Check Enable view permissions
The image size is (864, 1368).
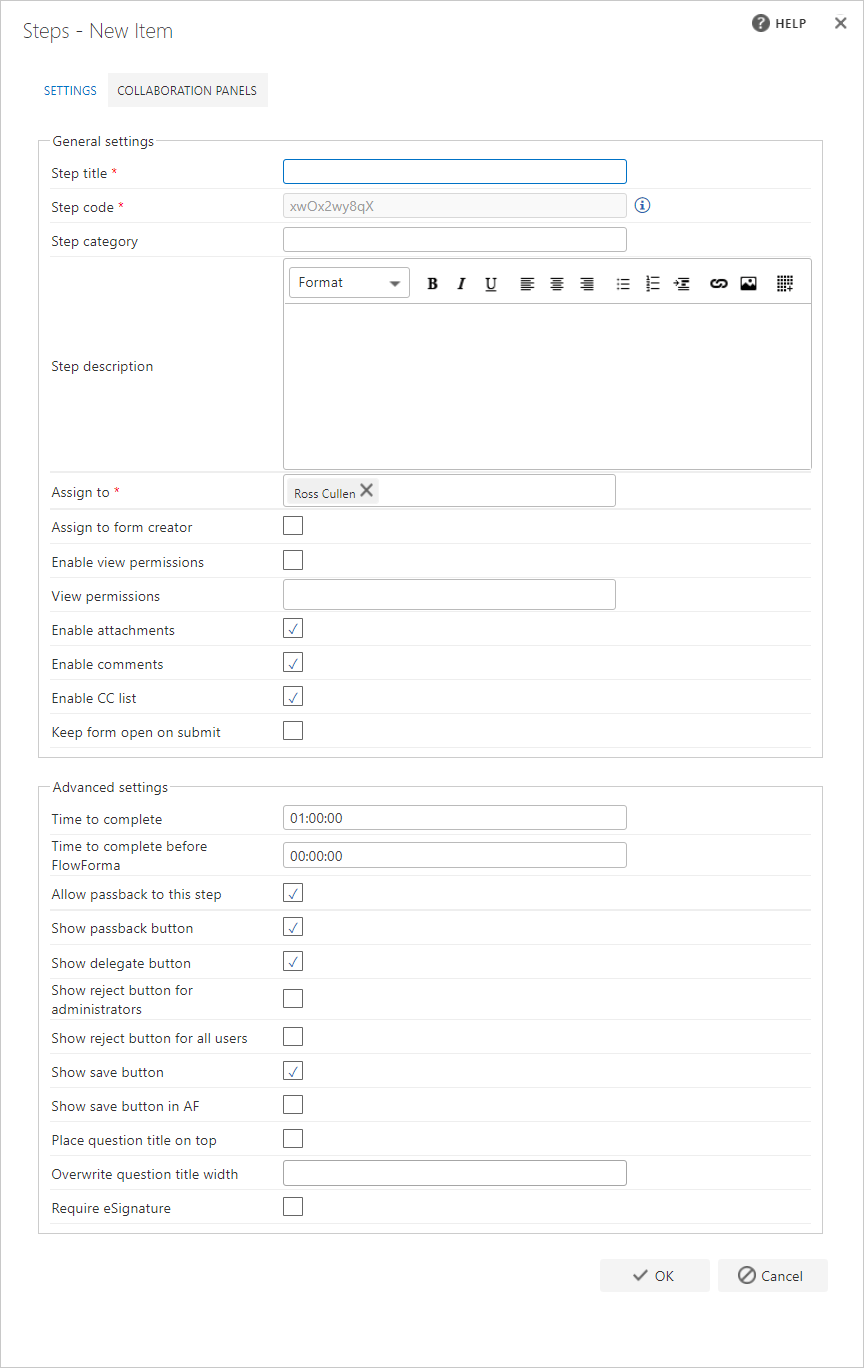tap(293, 560)
